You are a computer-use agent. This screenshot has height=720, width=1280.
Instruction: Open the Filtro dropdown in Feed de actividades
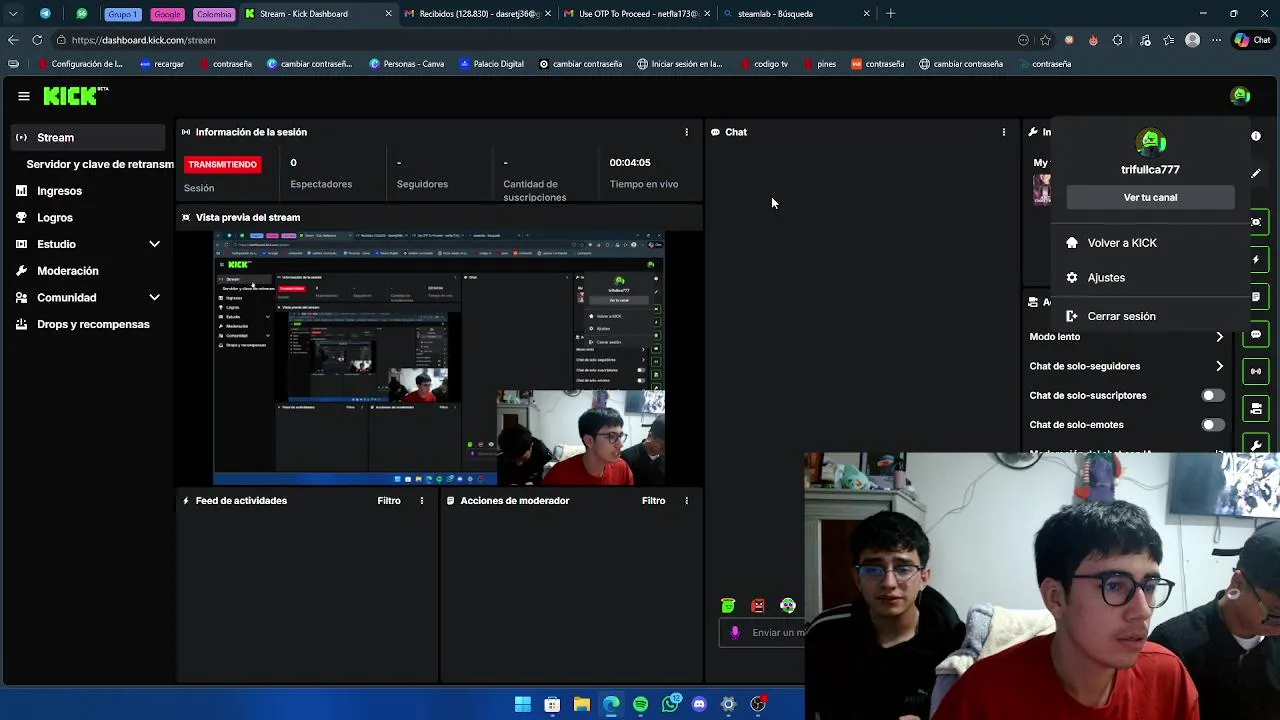point(389,501)
